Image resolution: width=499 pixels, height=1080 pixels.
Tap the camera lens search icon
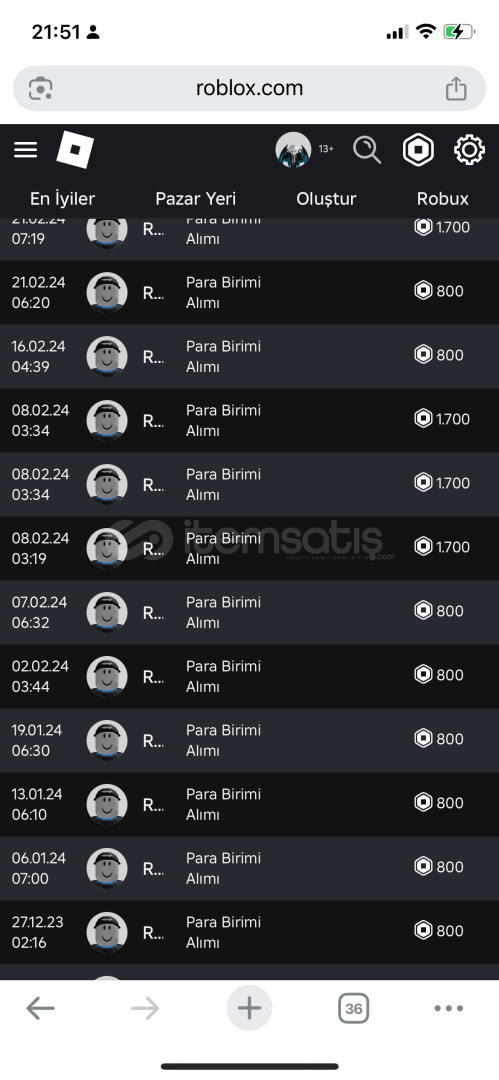(x=41, y=88)
